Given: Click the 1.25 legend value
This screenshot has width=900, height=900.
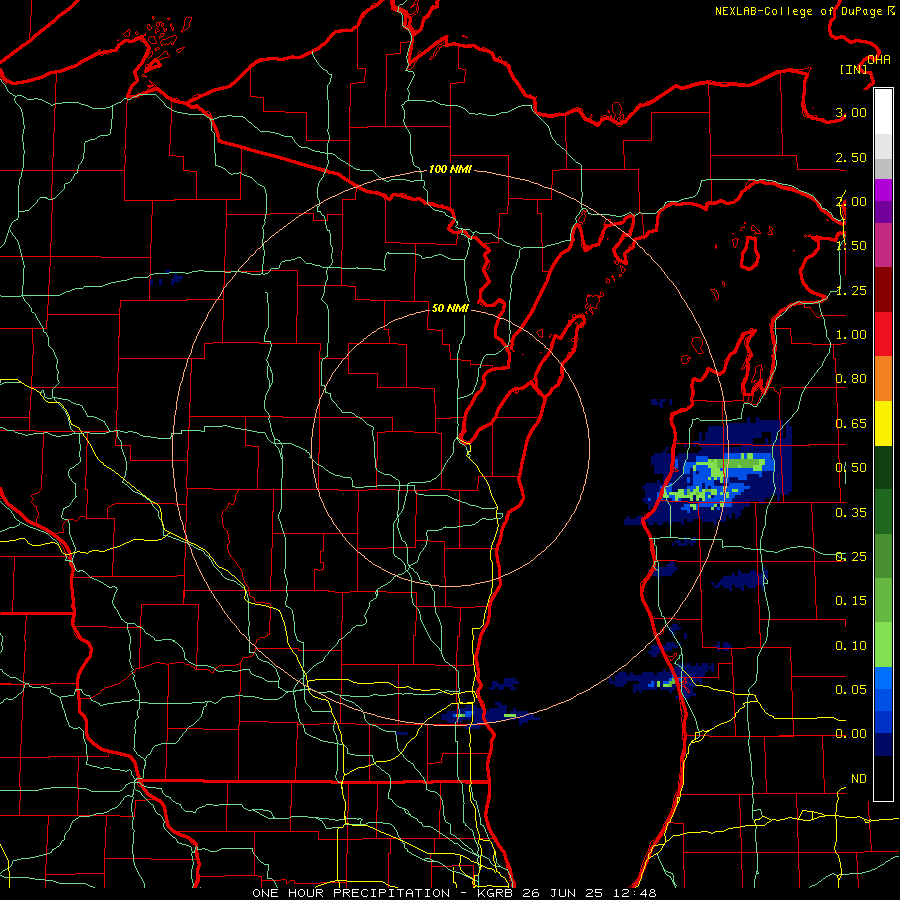Looking at the screenshot, I should 851,290.
